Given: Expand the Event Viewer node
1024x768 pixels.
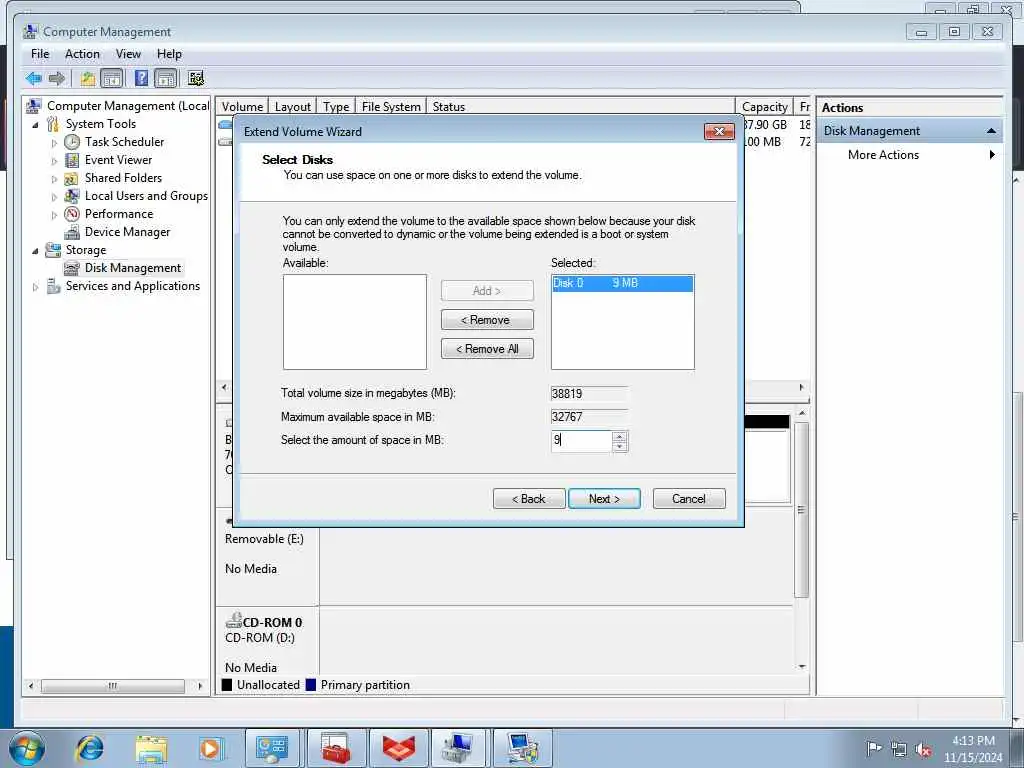Looking at the screenshot, I should tap(54, 161).
